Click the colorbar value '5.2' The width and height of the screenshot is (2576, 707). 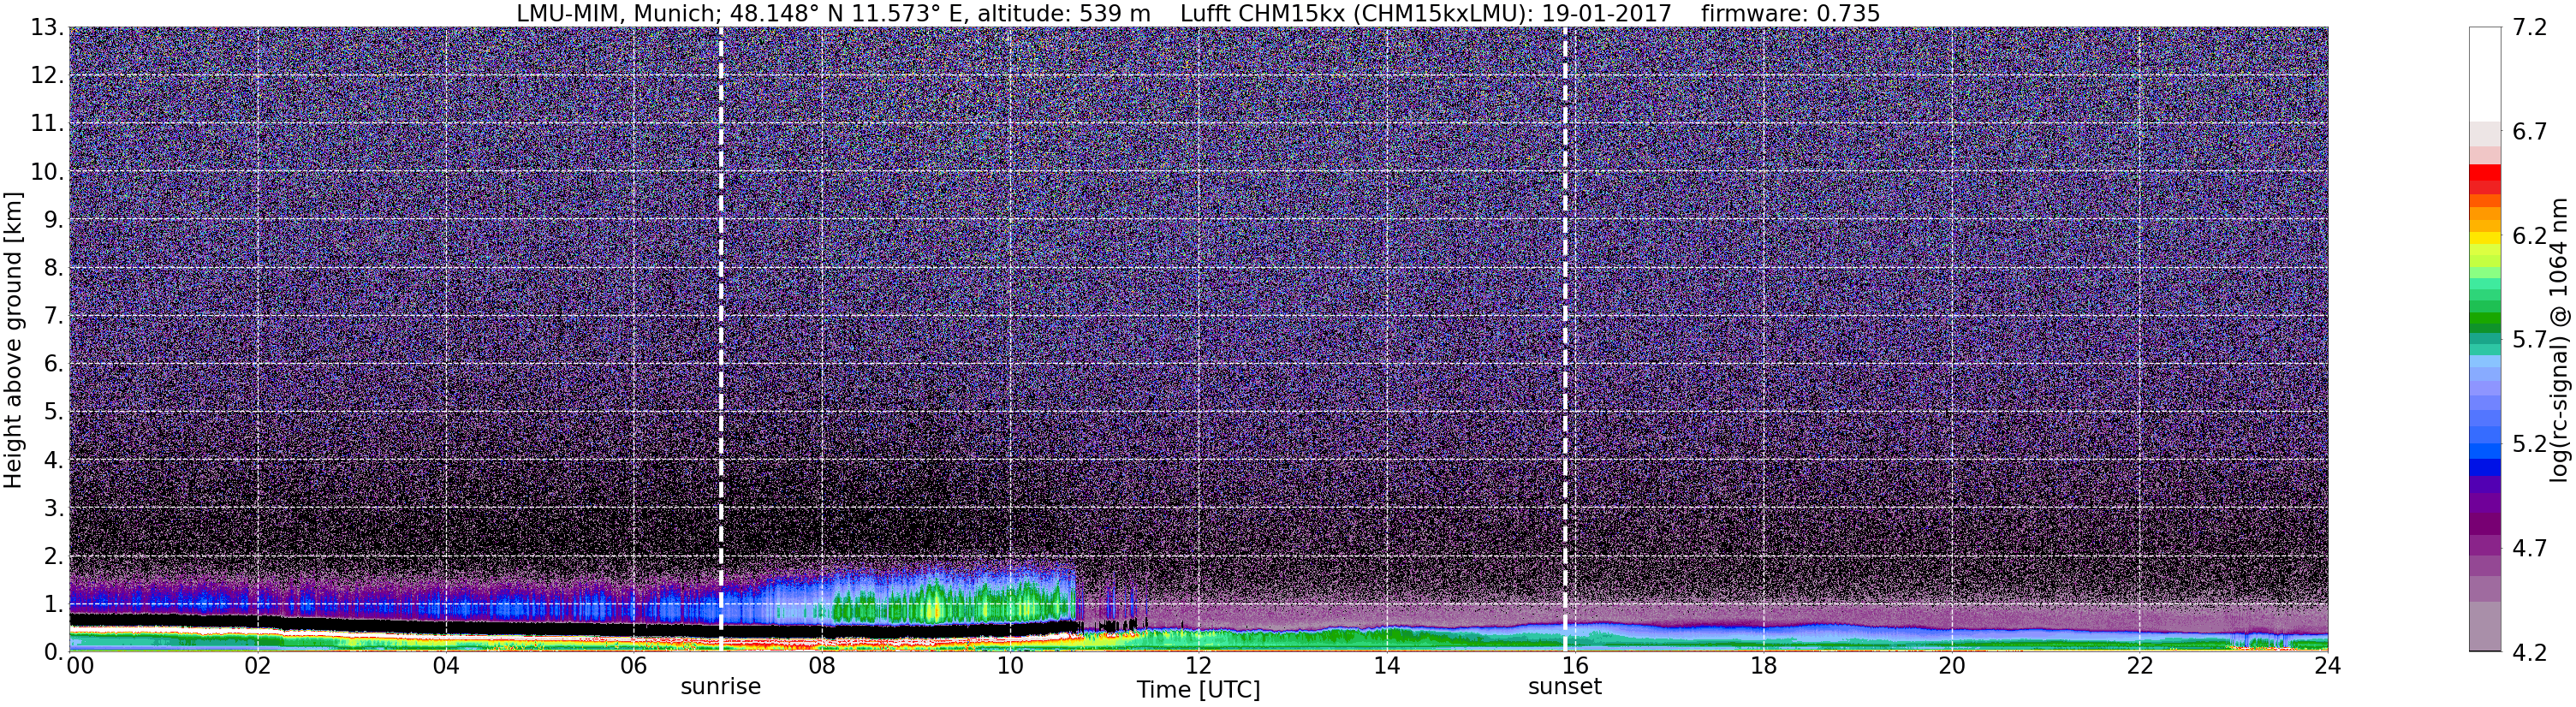(2530, 443)
